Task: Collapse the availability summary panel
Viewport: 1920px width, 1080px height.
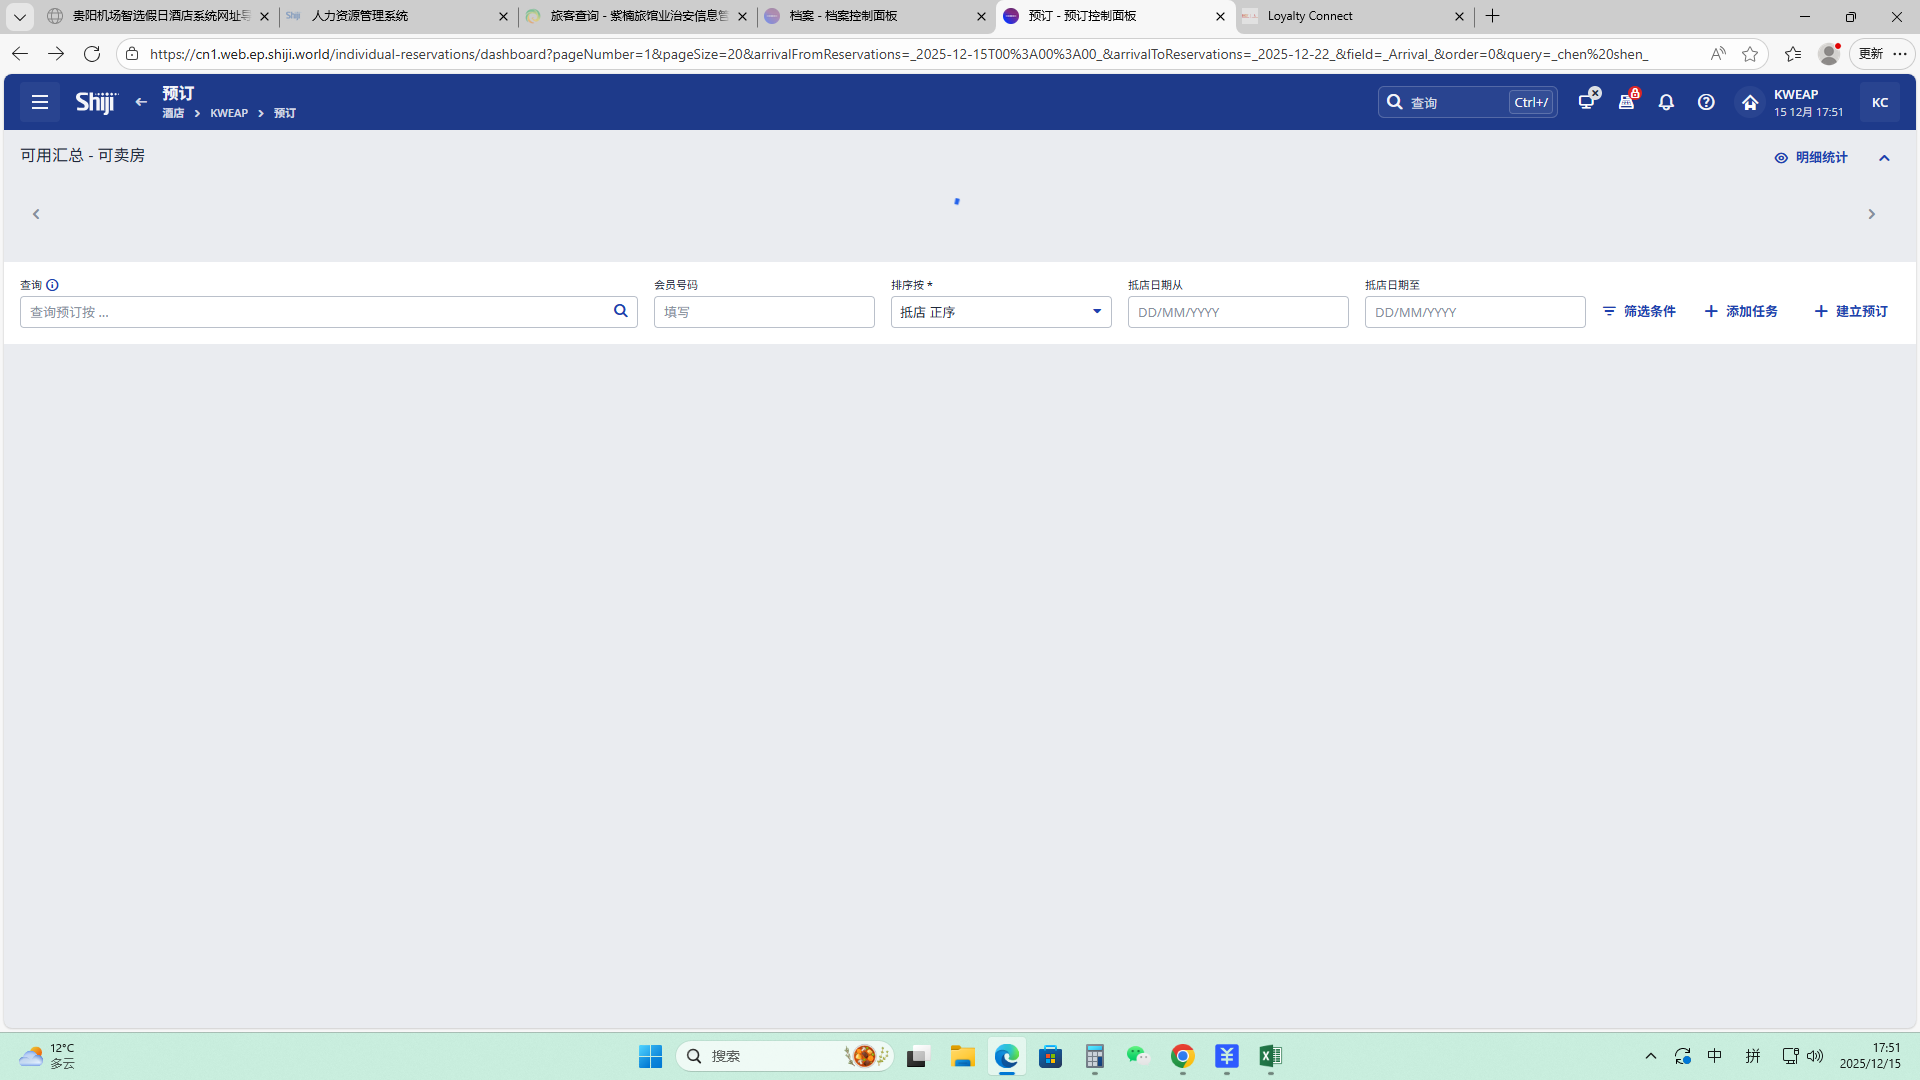Action: point(1884,158)
